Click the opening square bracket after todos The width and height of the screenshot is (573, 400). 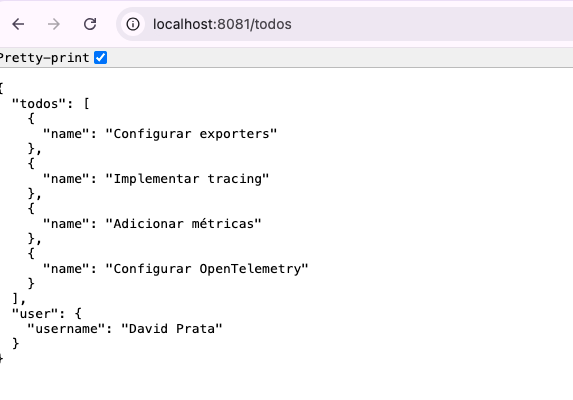click(87, 104)
